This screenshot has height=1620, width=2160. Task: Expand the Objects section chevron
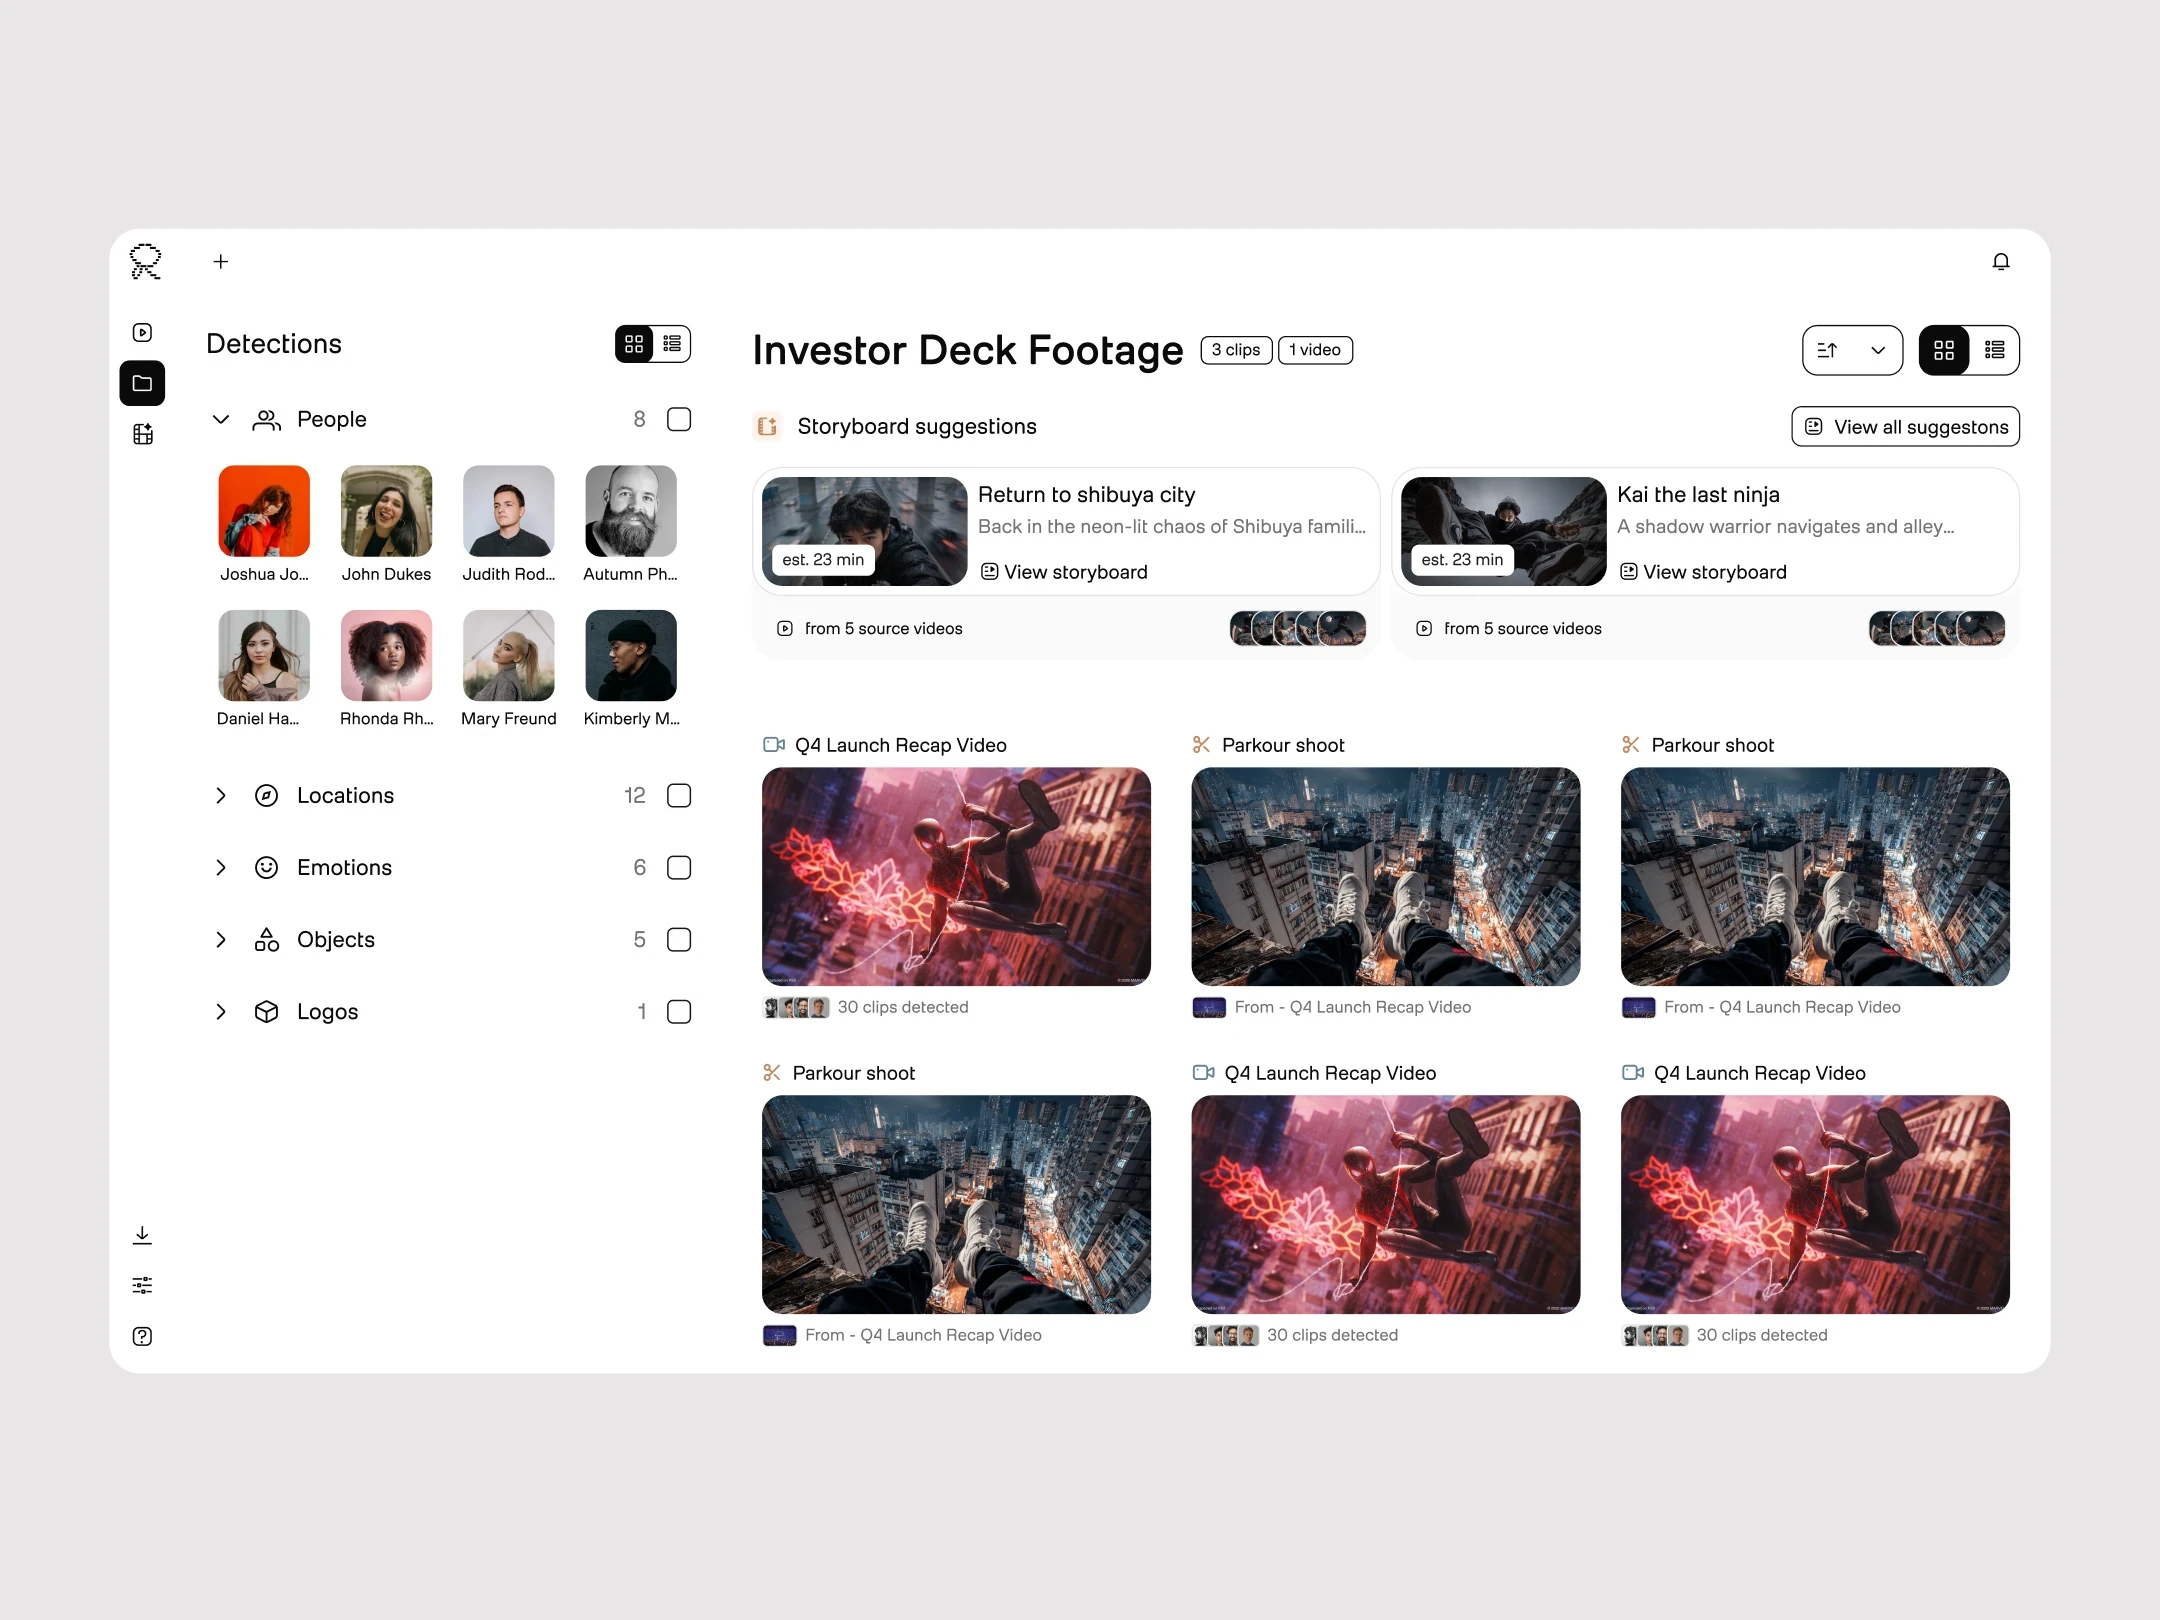click(x=221, y=940)
